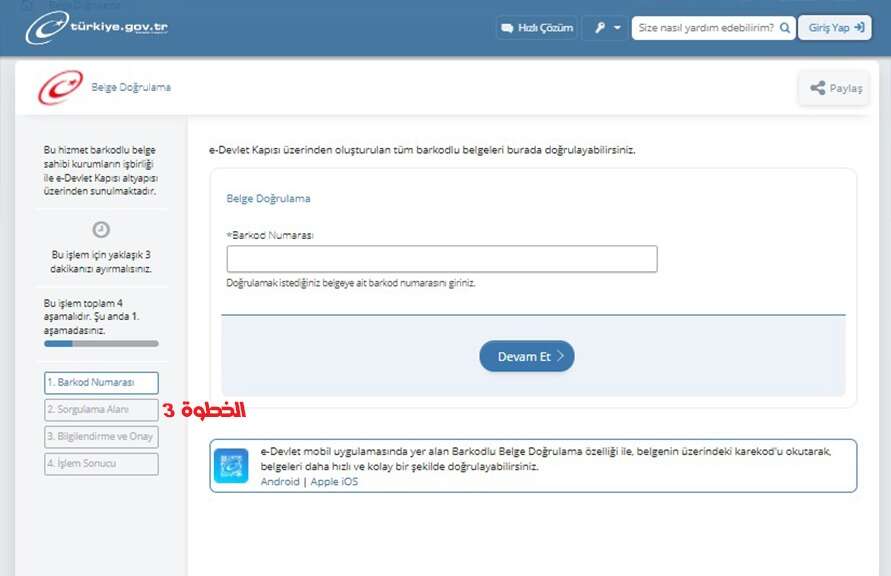Select step 3. Bilgilendirme ve Onay
The width and height of the screenshot is (891, 576).
pyautogui.click(x=101, y=437)
